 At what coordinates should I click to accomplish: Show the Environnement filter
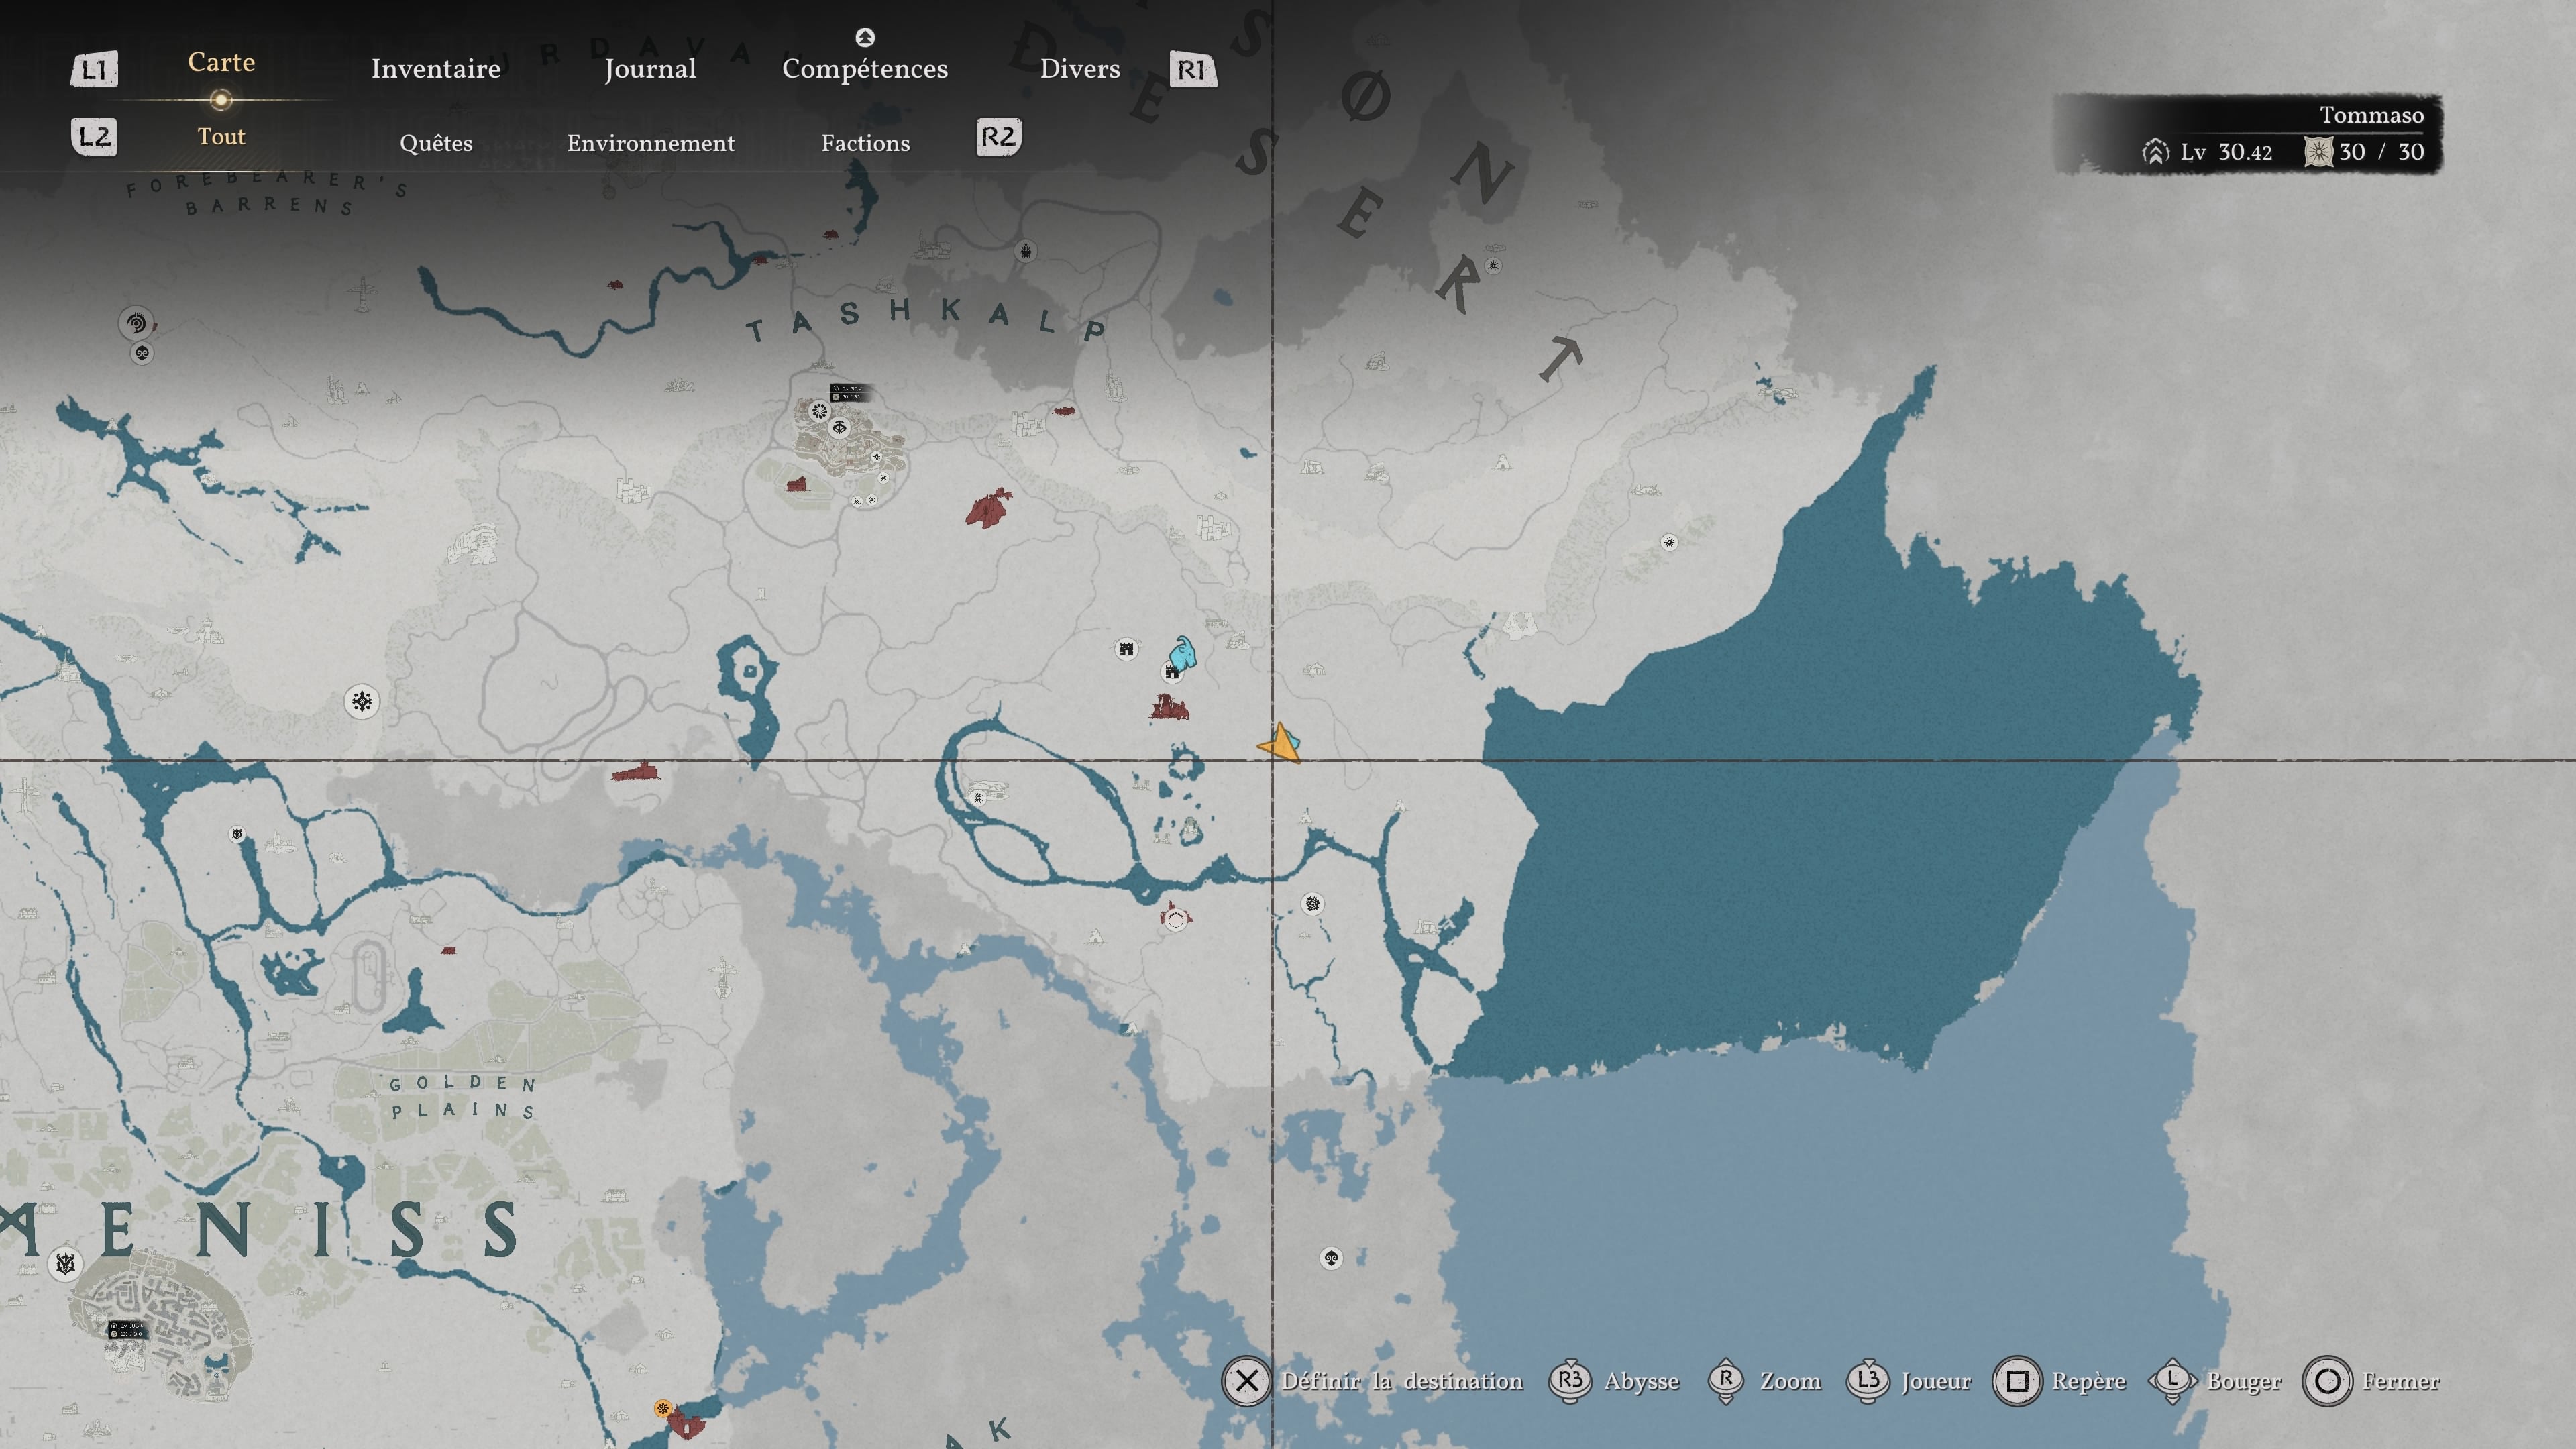[x=651, y=143]
